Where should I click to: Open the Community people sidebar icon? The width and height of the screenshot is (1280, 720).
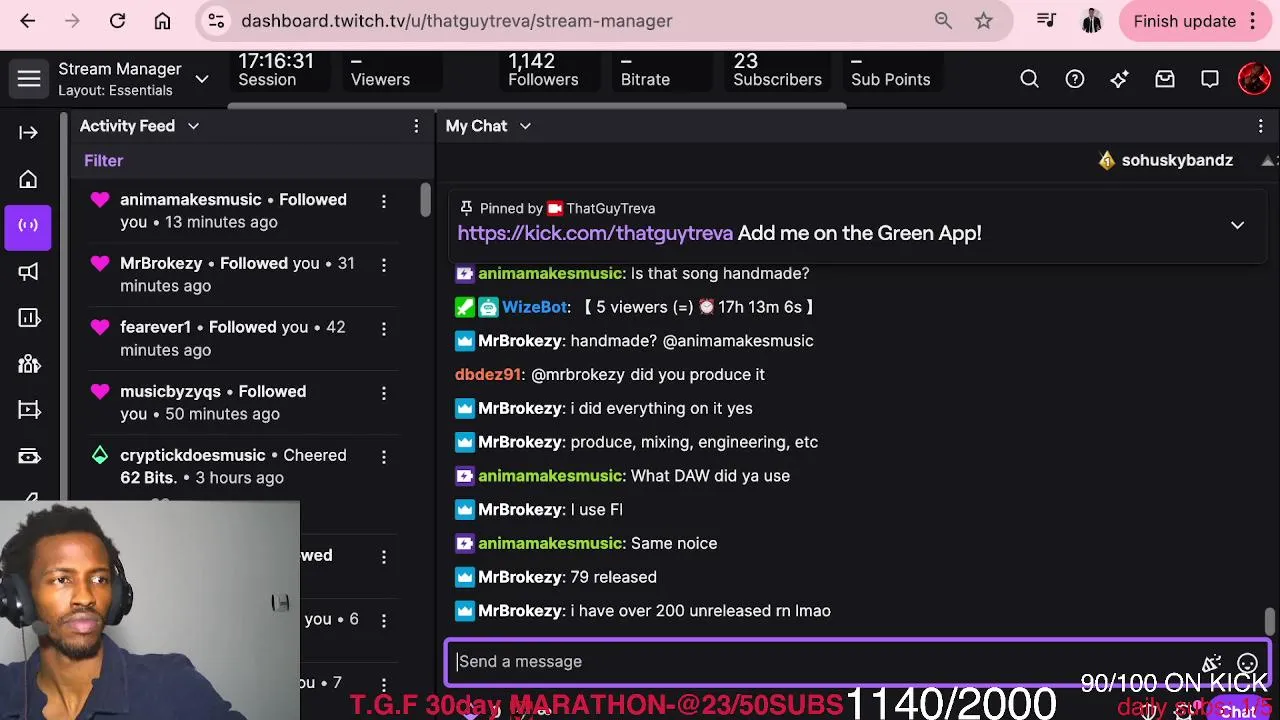click(28, 364)
